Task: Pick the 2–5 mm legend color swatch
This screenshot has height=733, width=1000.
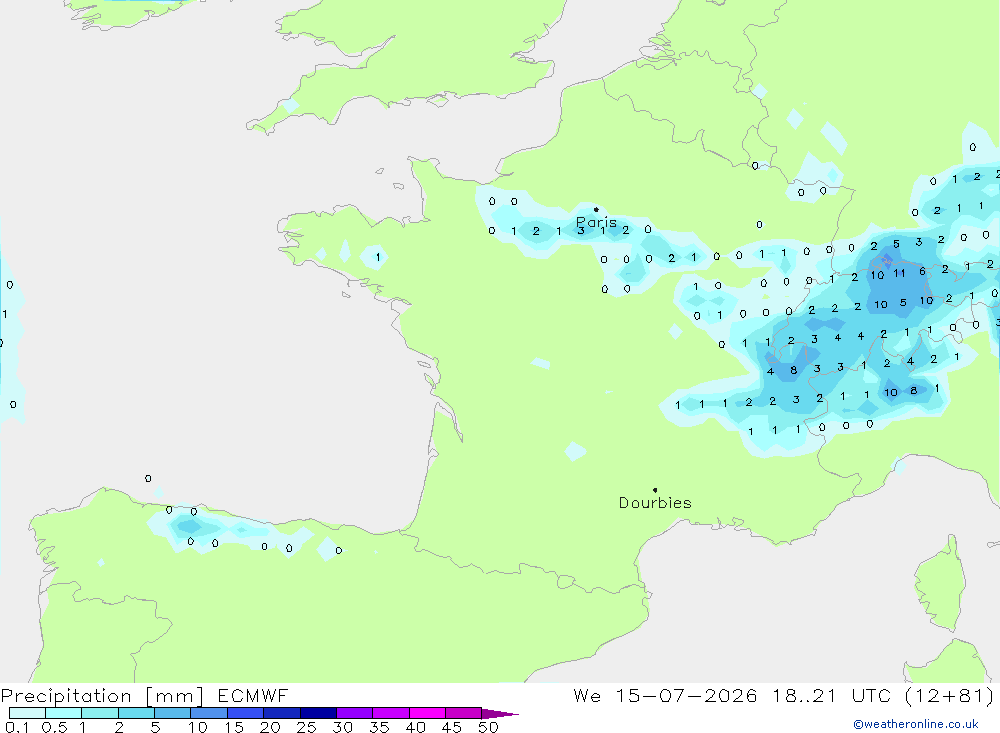Action: pyautogui.click(x=136, y=713)
